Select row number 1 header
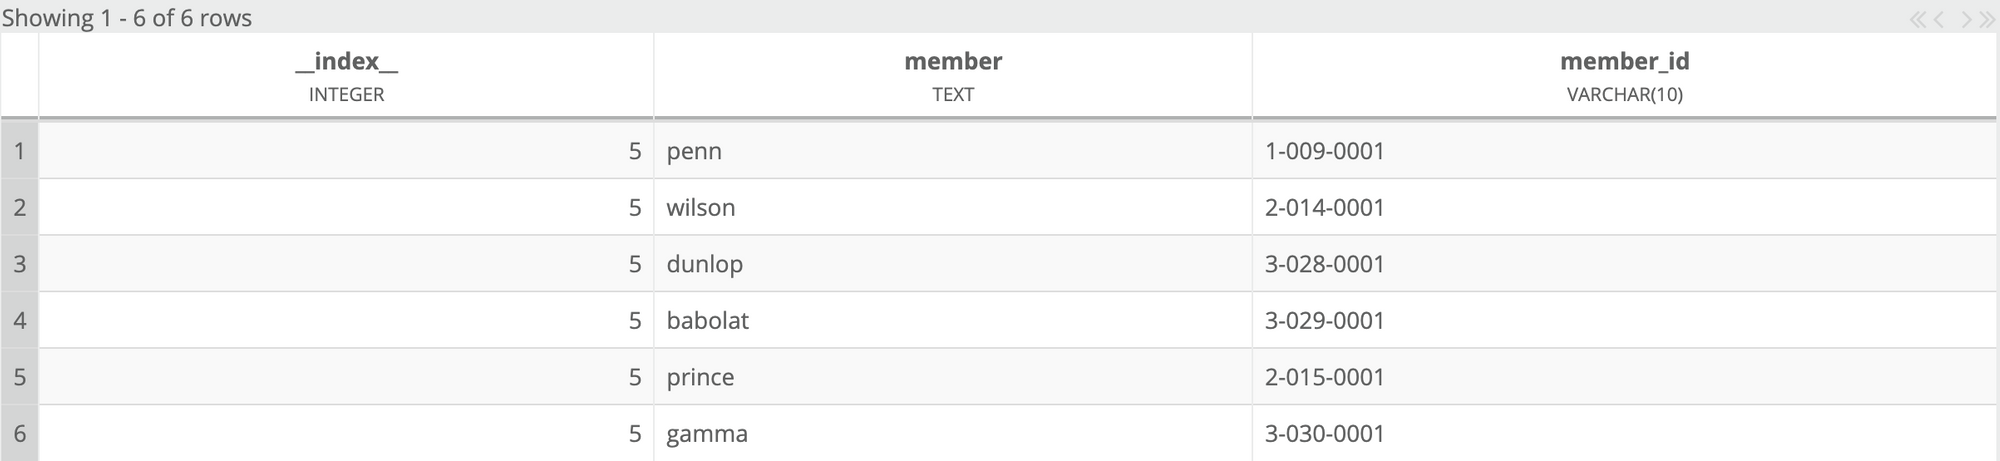2000x461 pixels. coord(19,151)
